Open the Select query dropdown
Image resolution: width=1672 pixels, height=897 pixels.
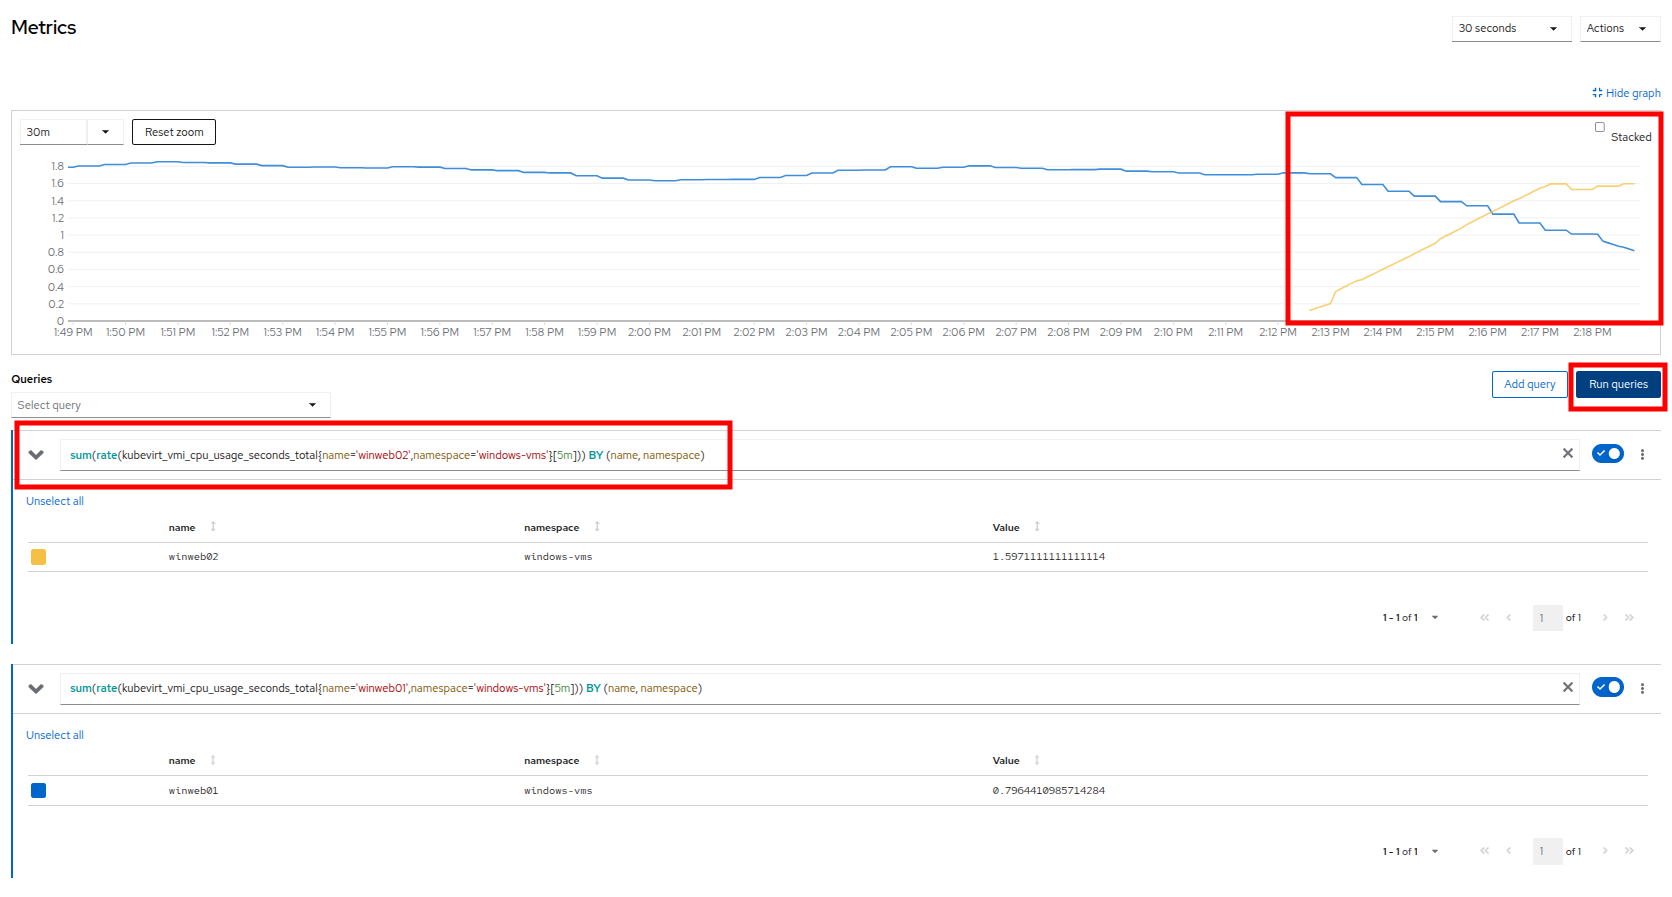[x=170, y=405]
